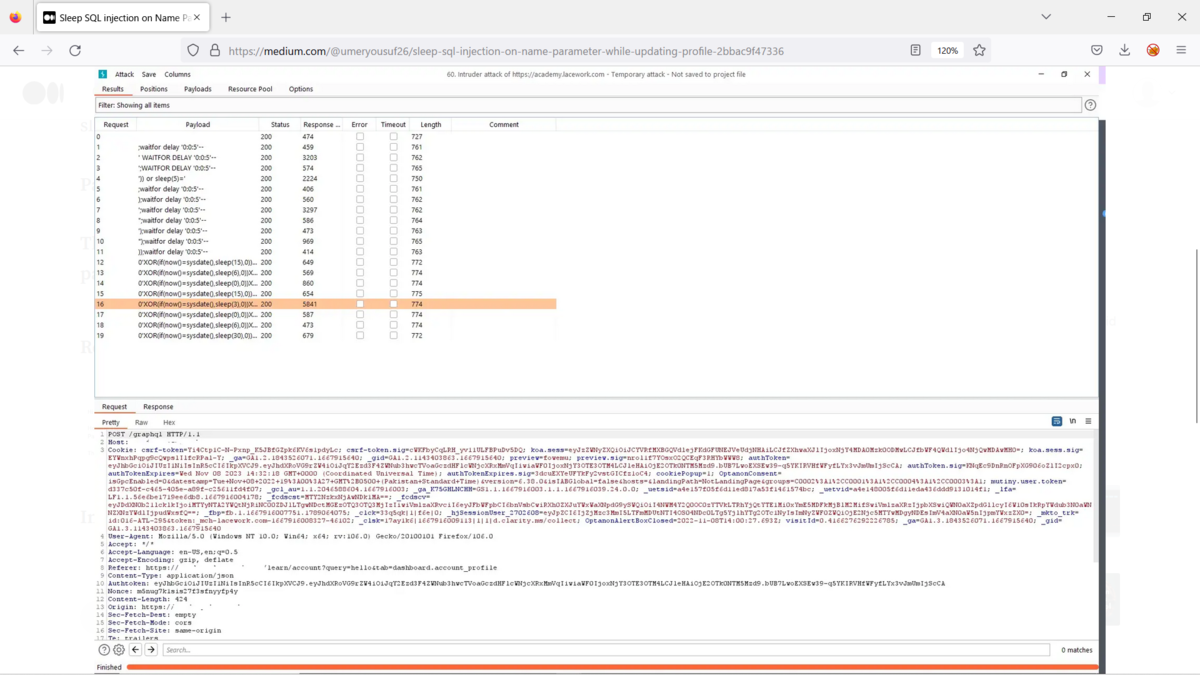Tick Error checkbox for request 0

point(360,137)
